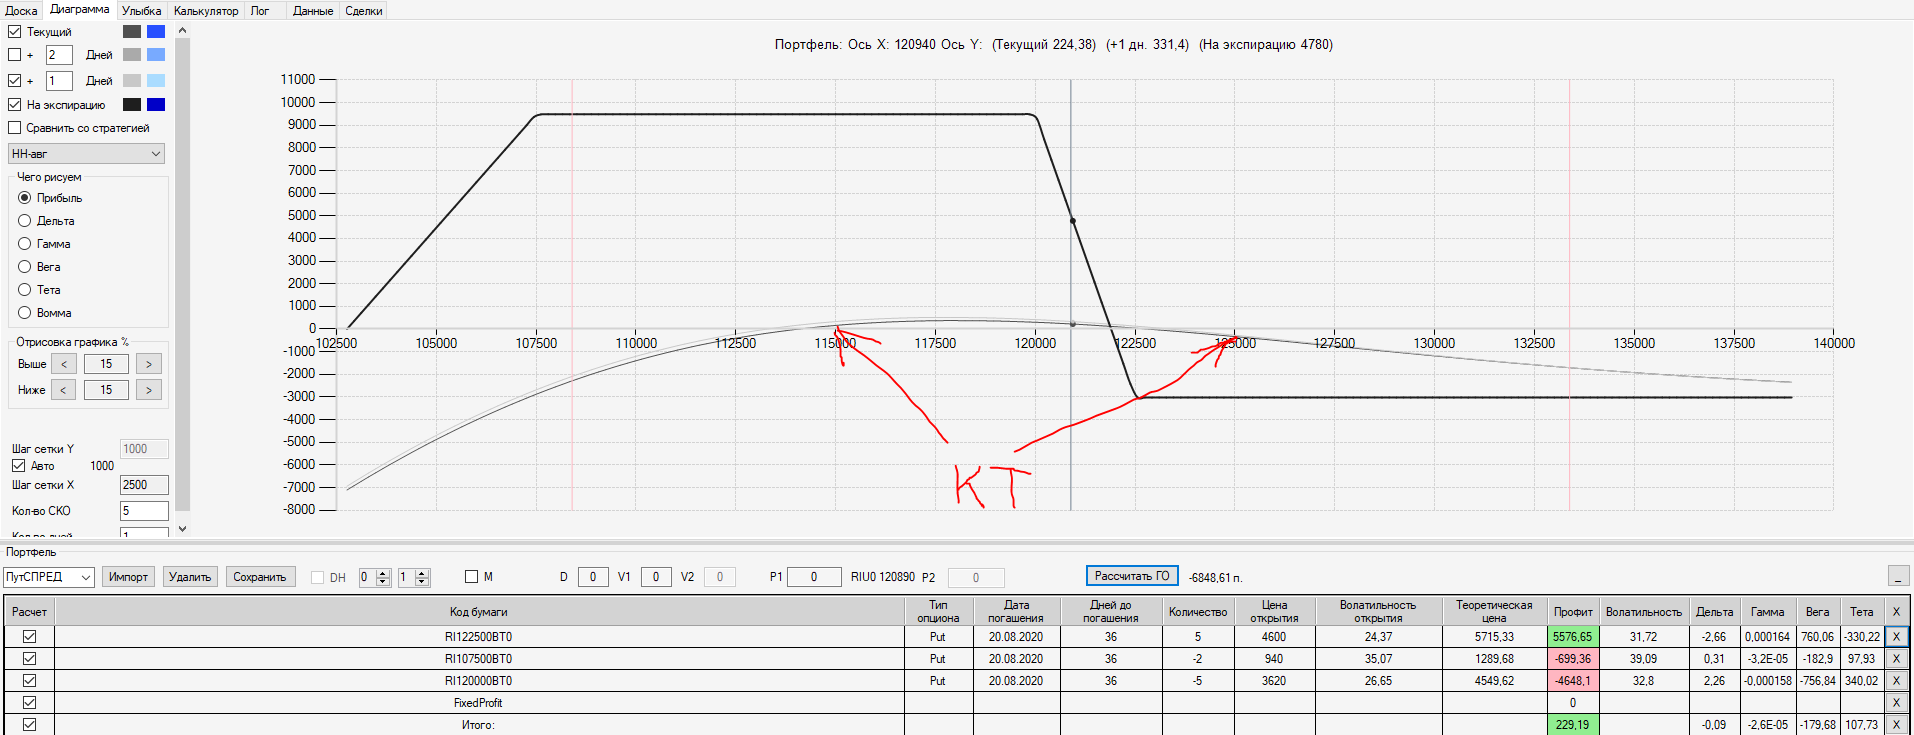Click the D value input field
This screenshot has width=1914, height=735.
(x=593, y=577)
